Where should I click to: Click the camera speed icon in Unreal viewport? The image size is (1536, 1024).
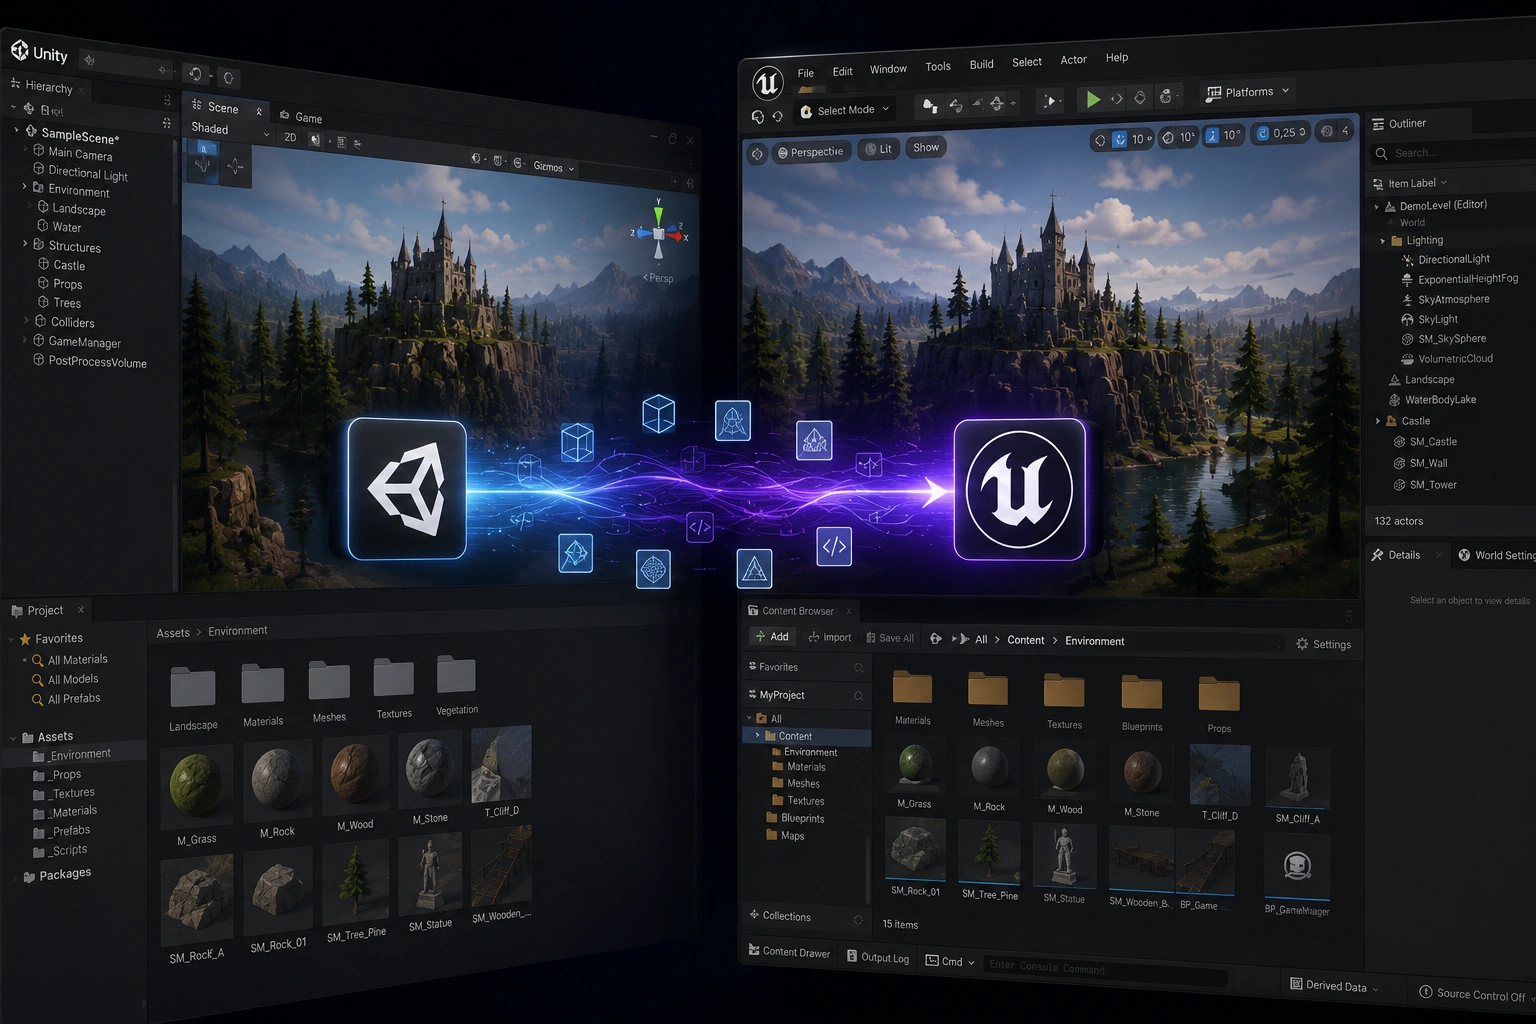[1327, 131]
